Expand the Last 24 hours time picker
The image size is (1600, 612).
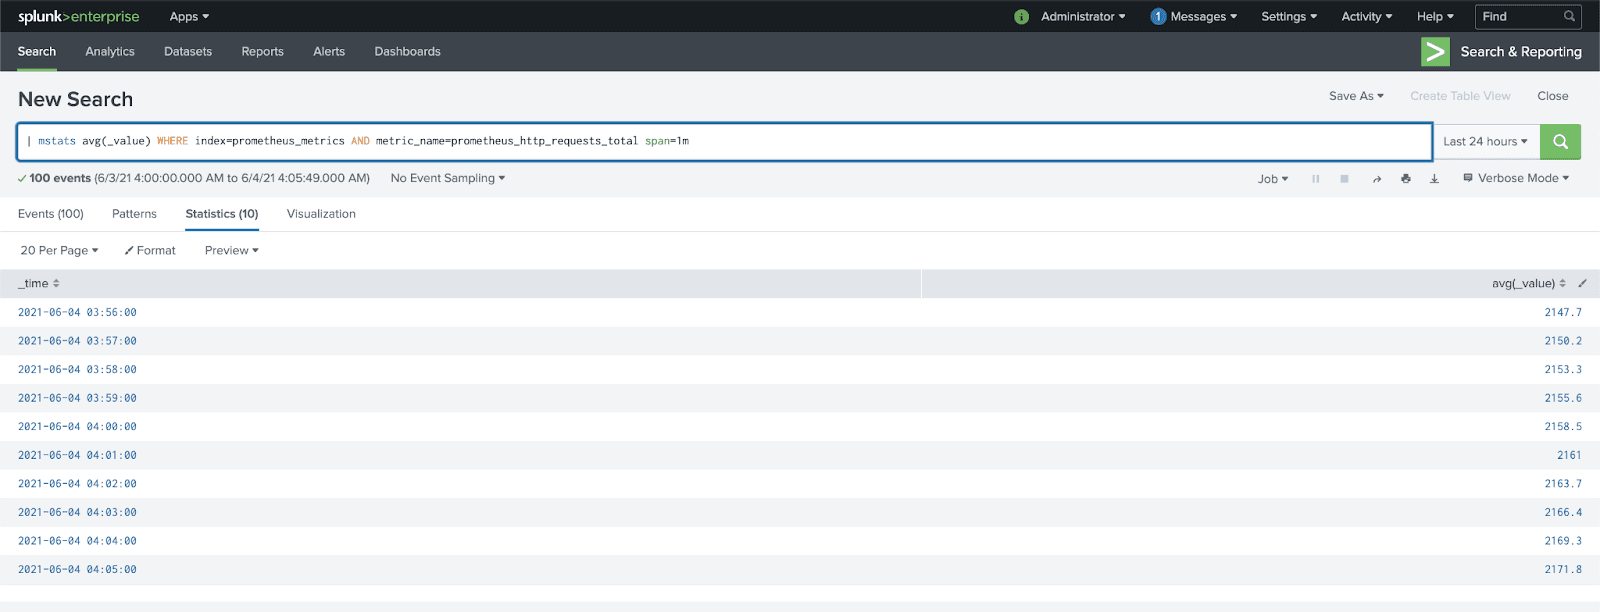click(x=1485, y=142)
